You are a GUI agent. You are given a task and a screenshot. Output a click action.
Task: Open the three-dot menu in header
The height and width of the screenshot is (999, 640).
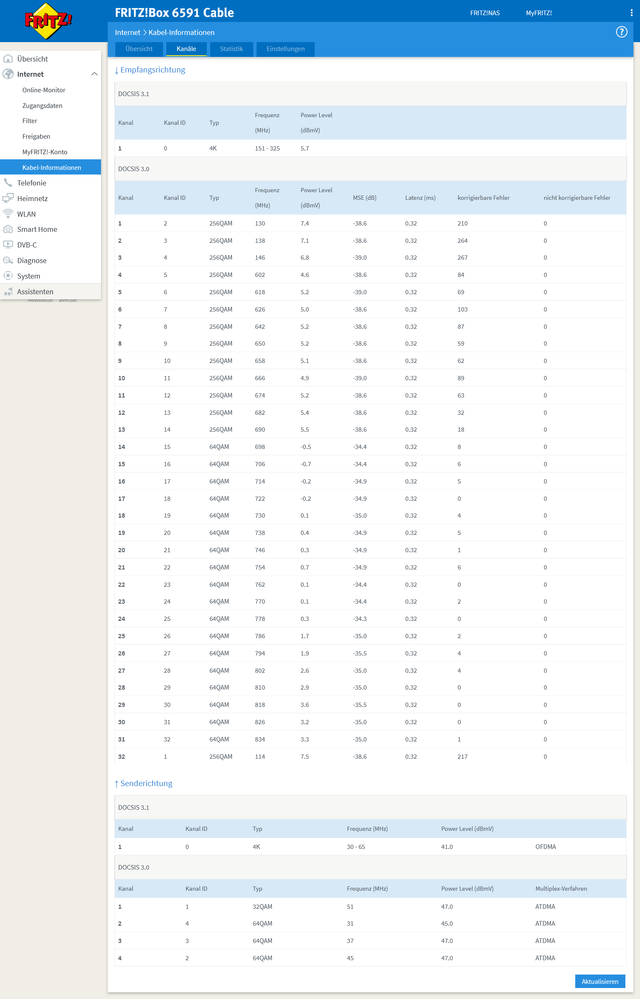[x=631, y=13]
